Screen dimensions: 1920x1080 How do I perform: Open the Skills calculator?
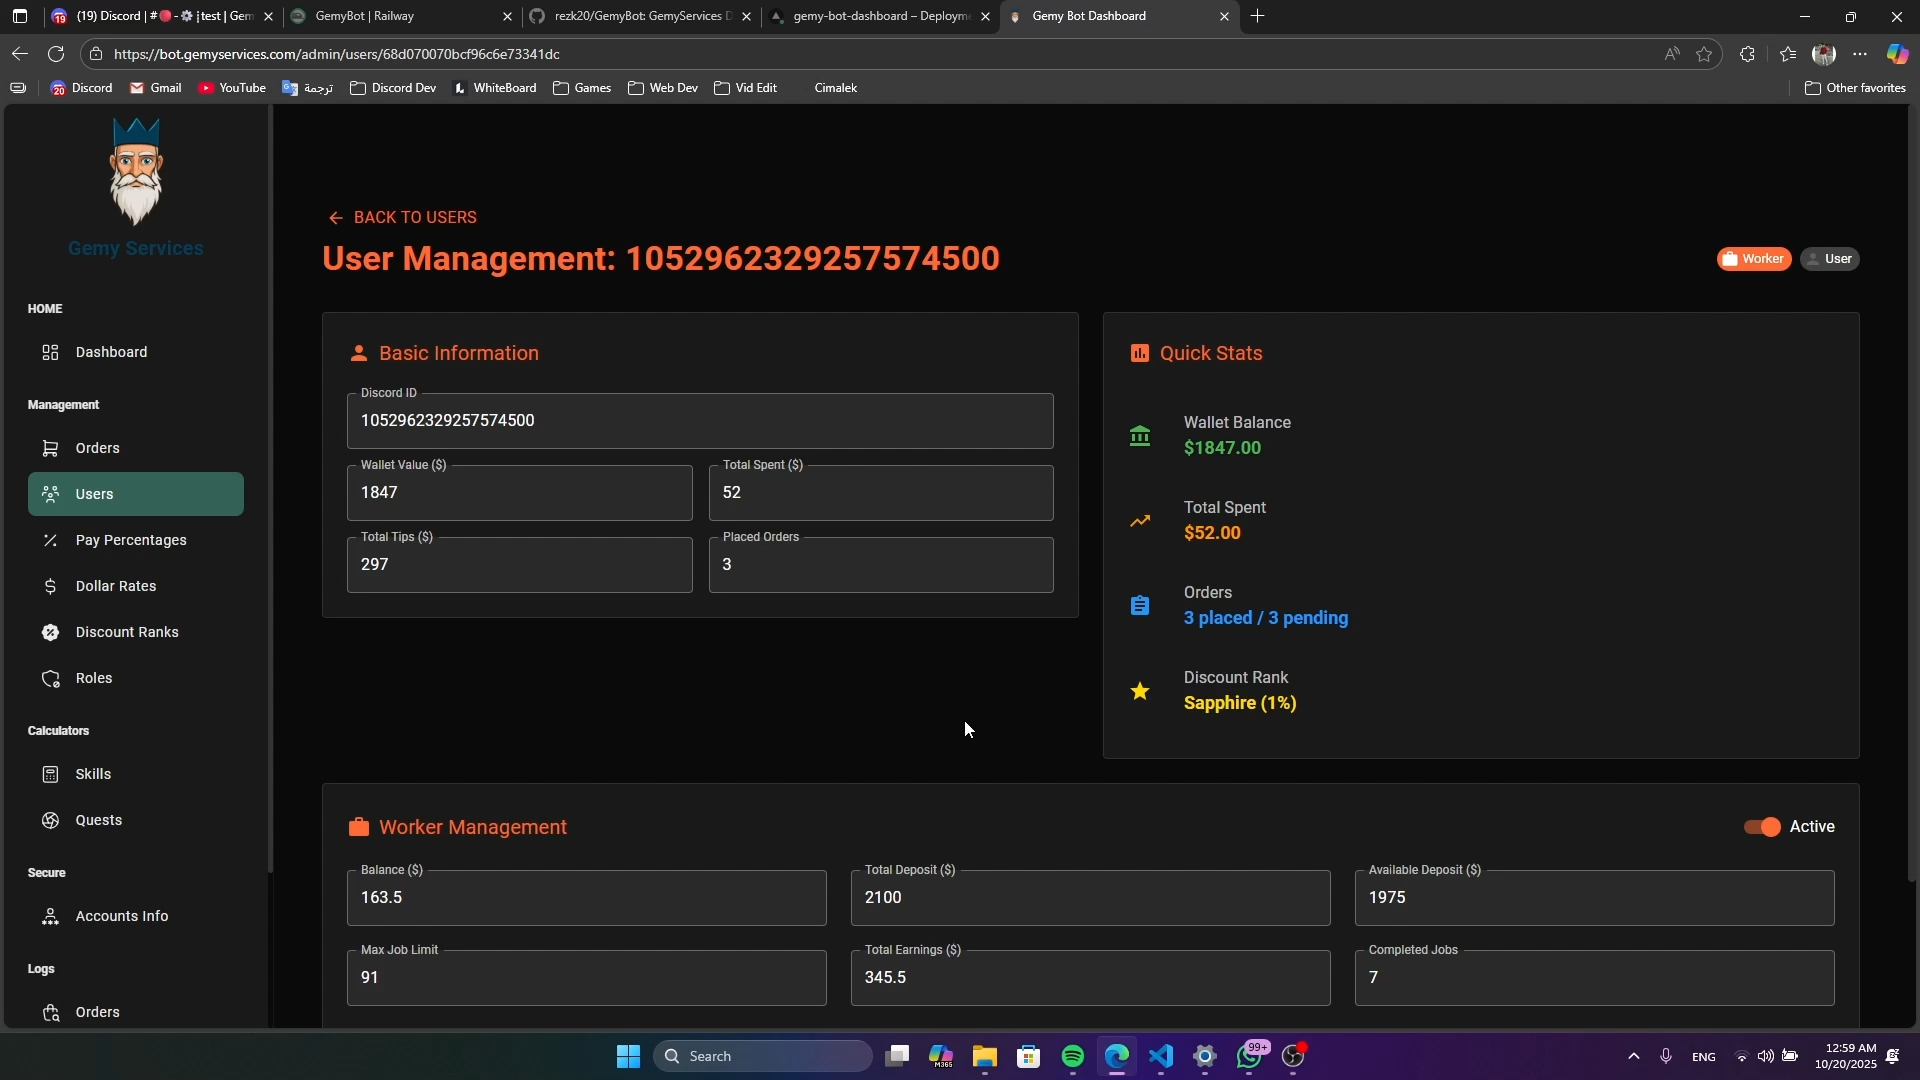click(x=93, y=774)
